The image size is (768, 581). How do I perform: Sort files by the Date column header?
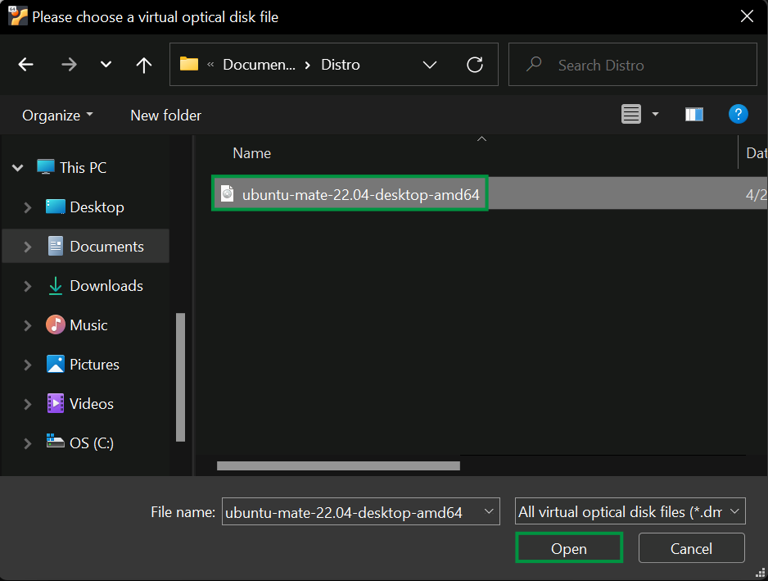click(x=755, y=153)
